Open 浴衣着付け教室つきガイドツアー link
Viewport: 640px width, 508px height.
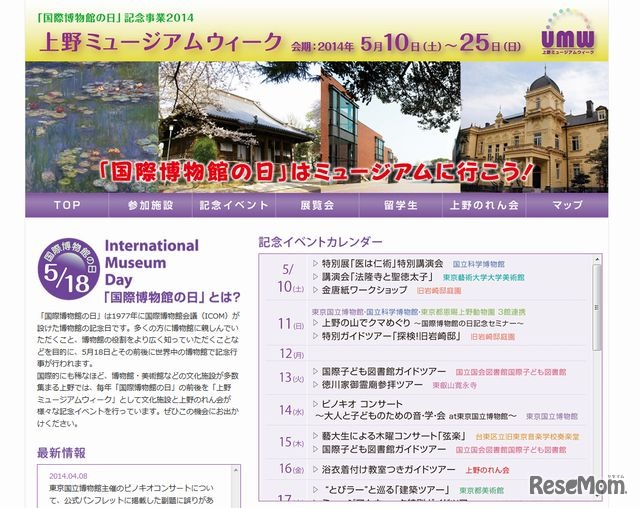coord(388,470)
